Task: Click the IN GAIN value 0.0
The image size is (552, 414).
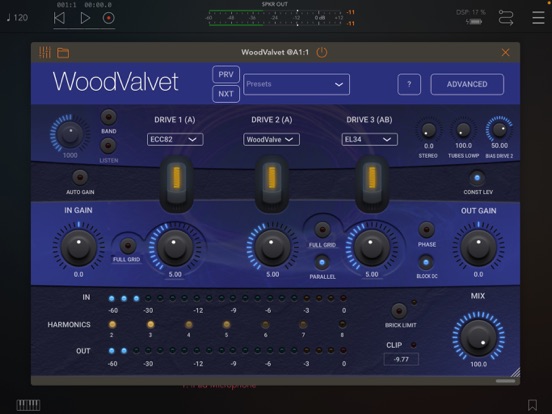Action: pyautogui.click(x=79, y=275)
